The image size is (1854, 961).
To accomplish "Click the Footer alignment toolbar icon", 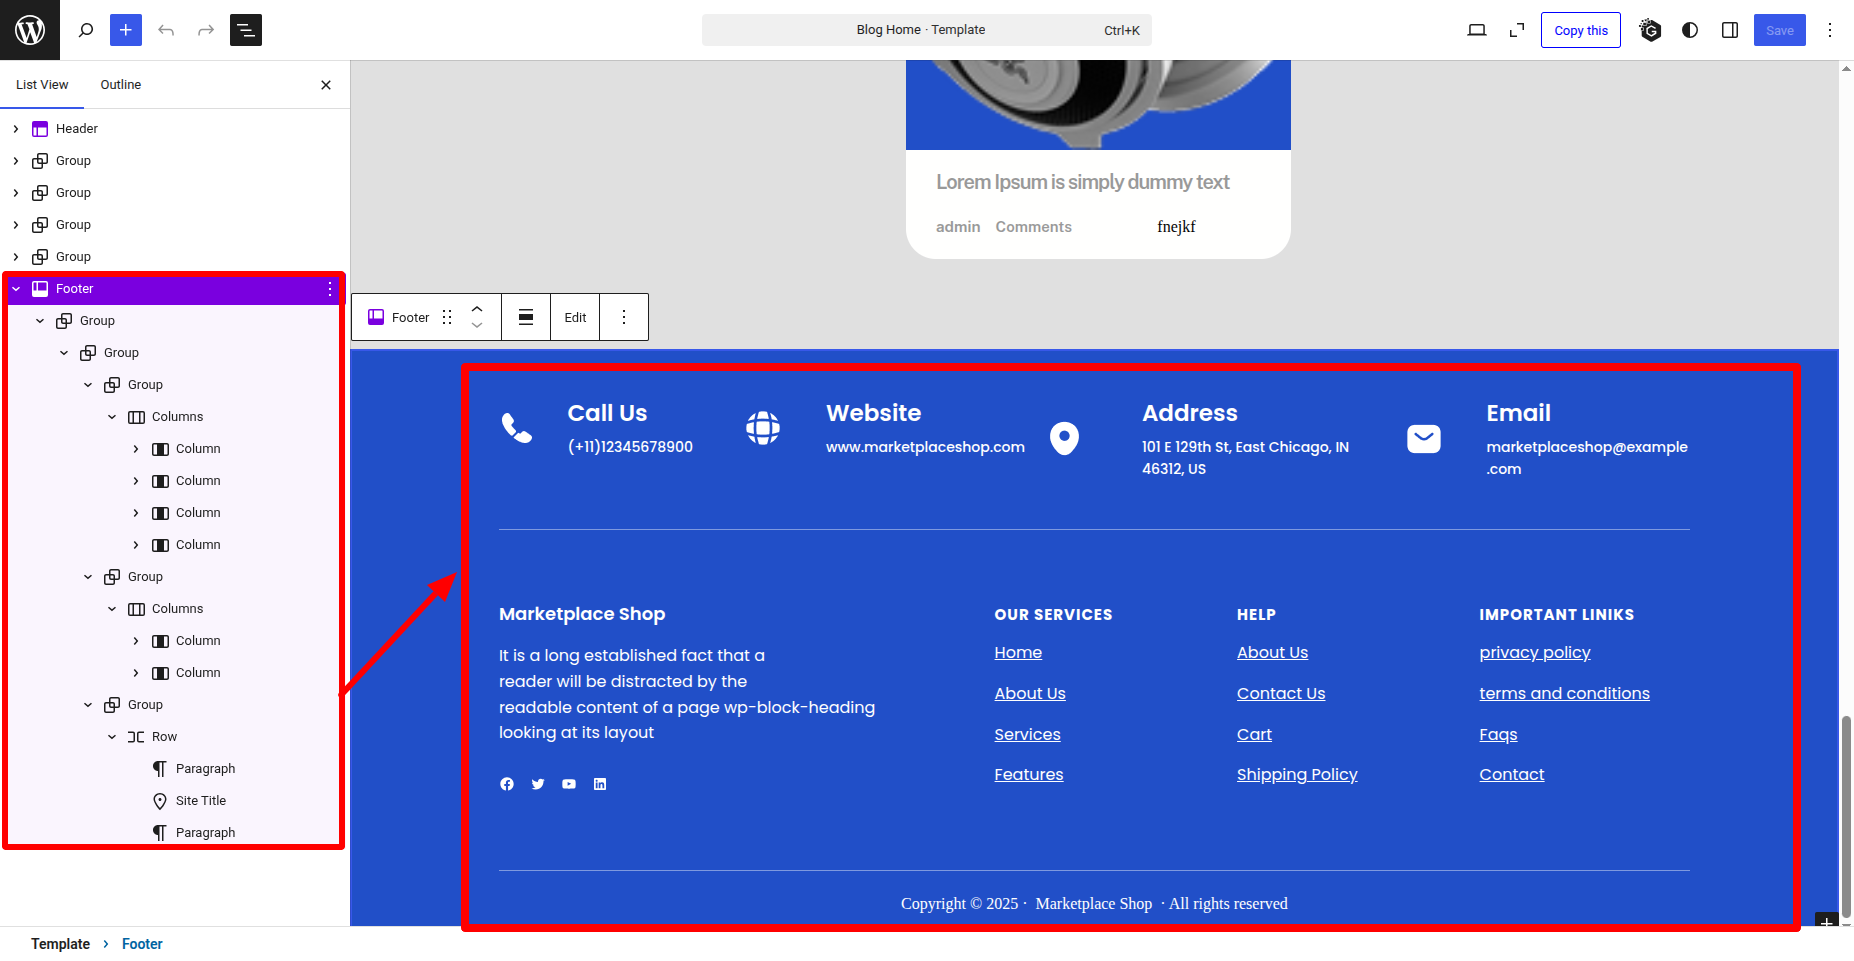I will 526,317.
